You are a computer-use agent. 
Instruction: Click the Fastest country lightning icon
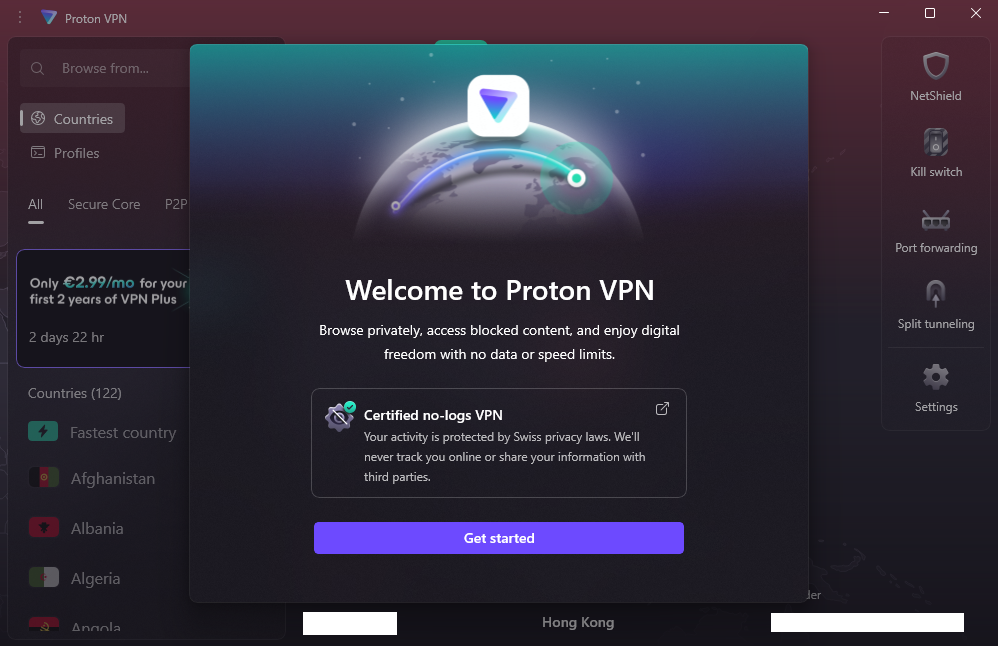pos(43,432)
